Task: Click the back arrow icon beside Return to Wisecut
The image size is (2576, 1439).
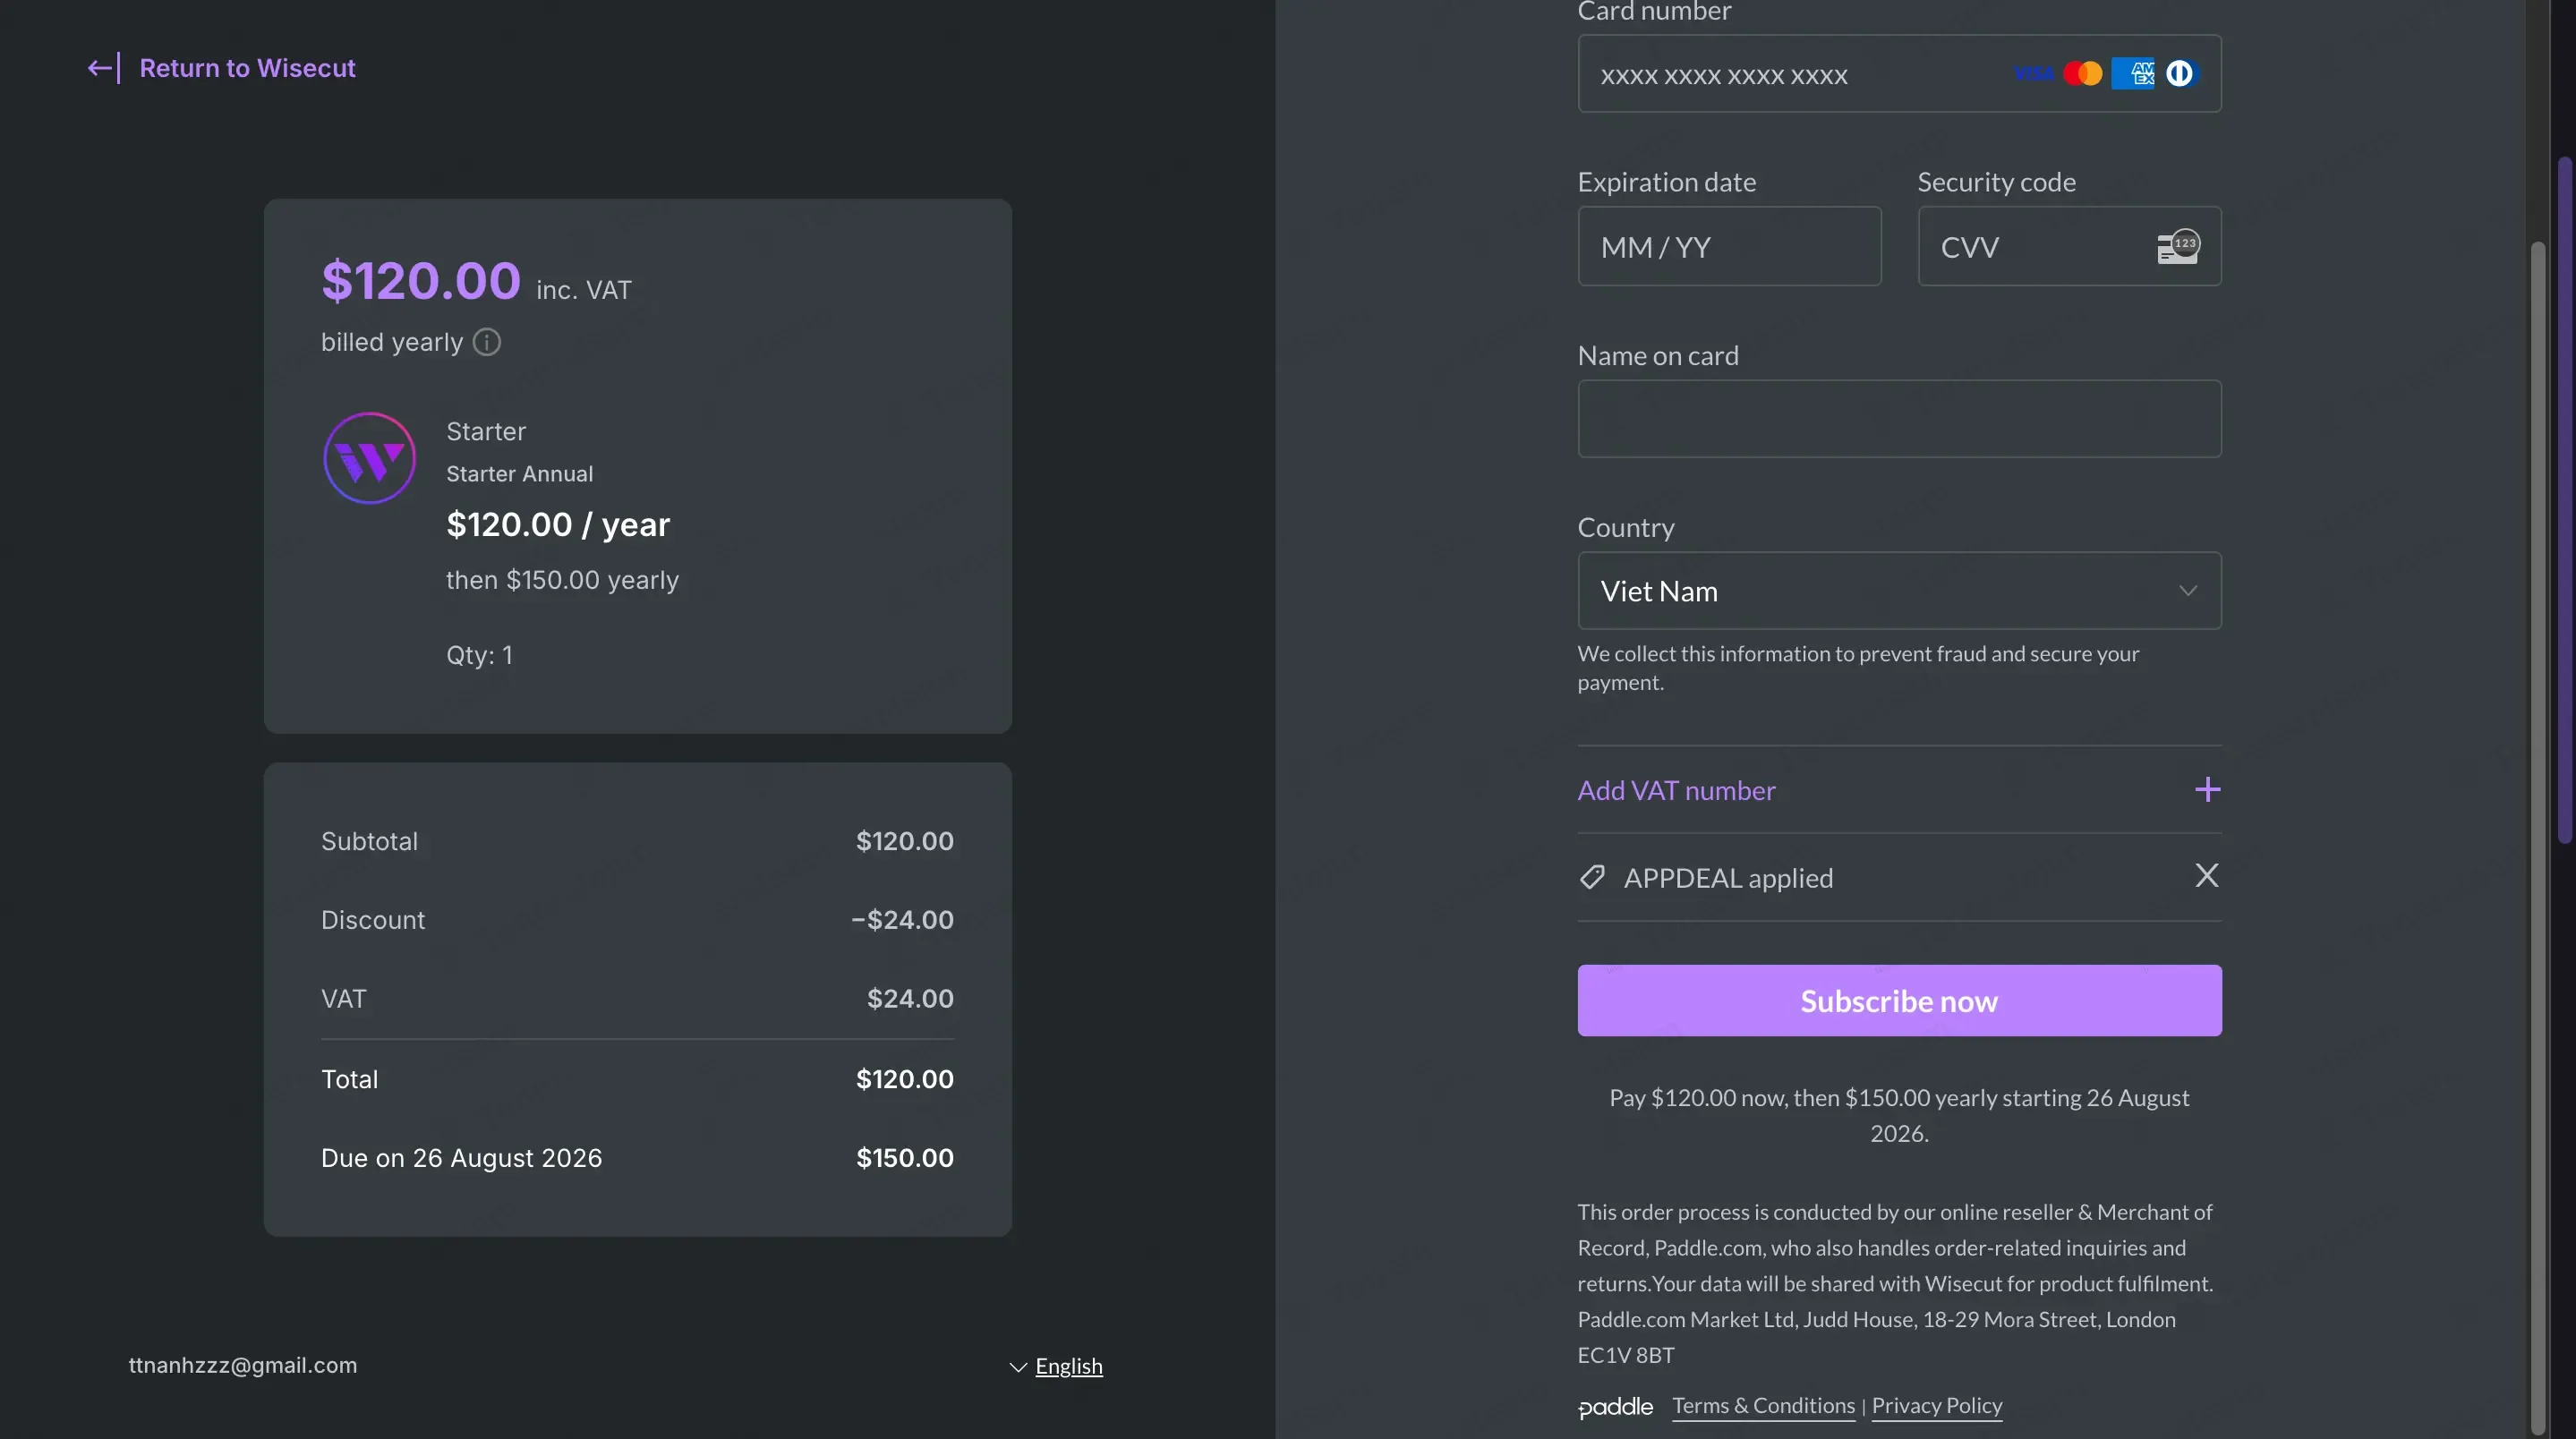Action: (103, 68)
